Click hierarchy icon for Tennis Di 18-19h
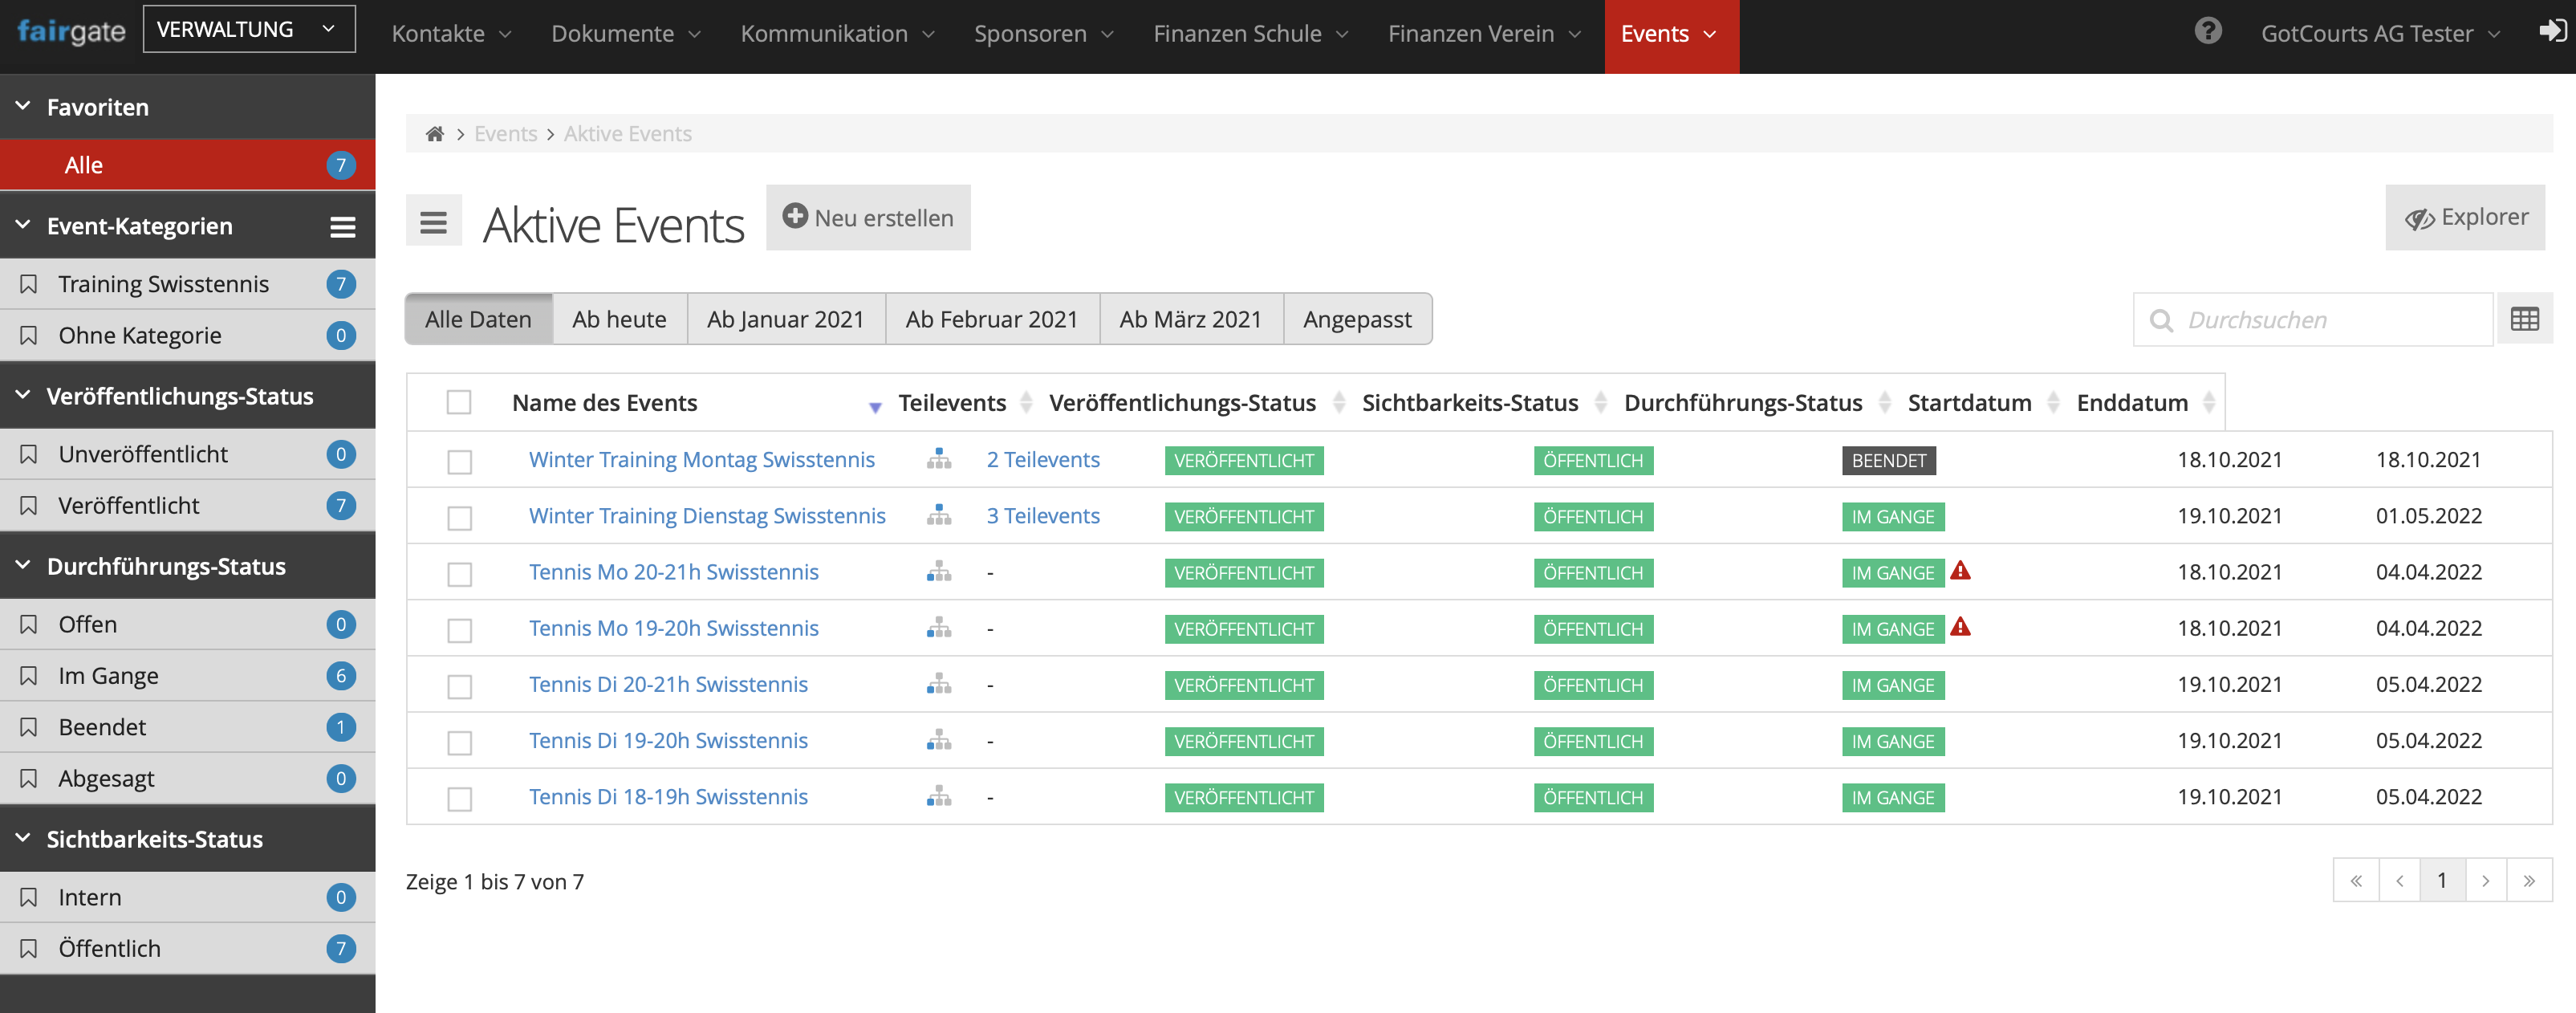 [938, 795]
